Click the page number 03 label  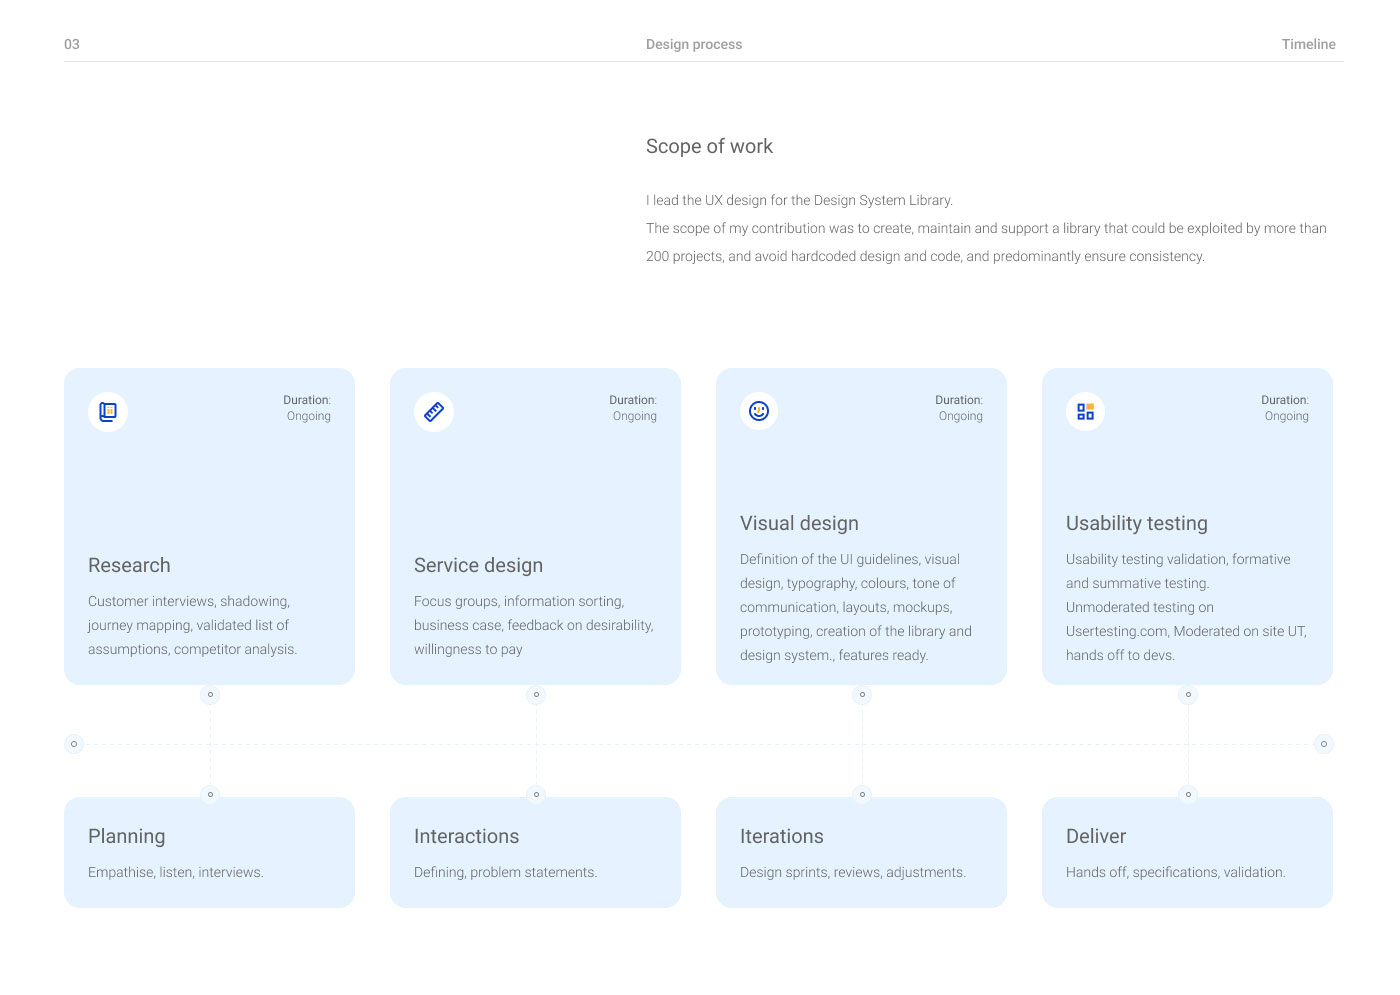[72, 44]
